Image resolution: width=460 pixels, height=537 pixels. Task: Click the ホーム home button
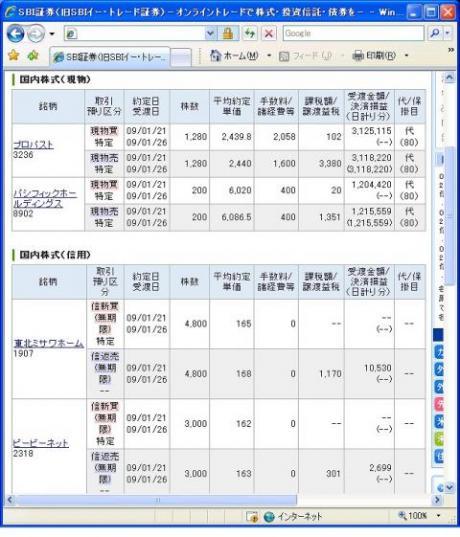[x=234, y=55]
